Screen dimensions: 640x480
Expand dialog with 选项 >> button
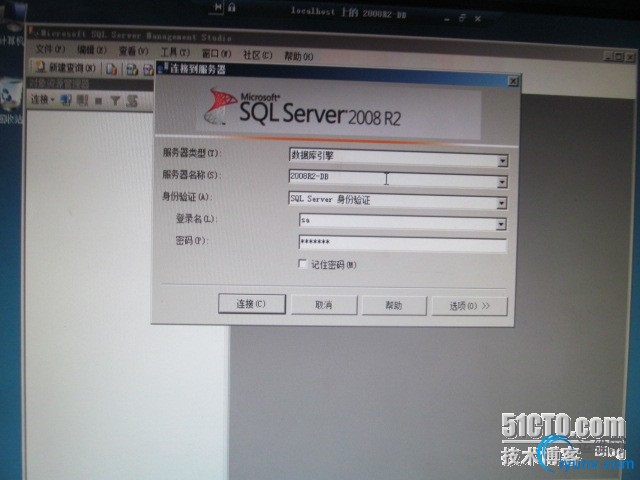click(469, 306)
